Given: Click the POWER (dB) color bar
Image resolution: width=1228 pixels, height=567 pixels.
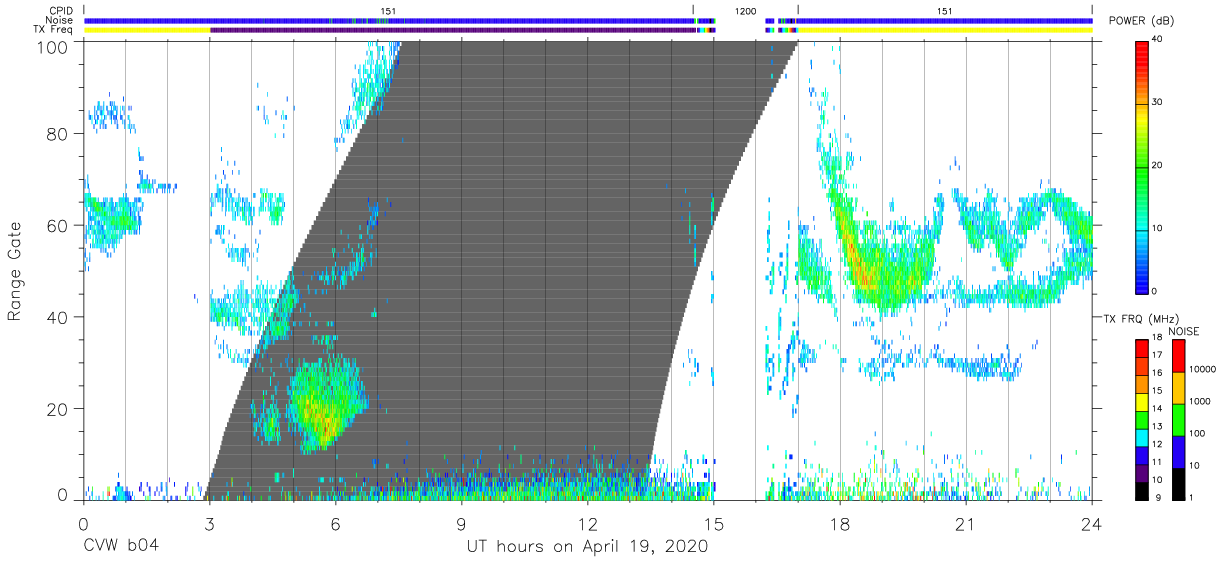Looking at the screenshot, I should click(x=1143, y=166).
